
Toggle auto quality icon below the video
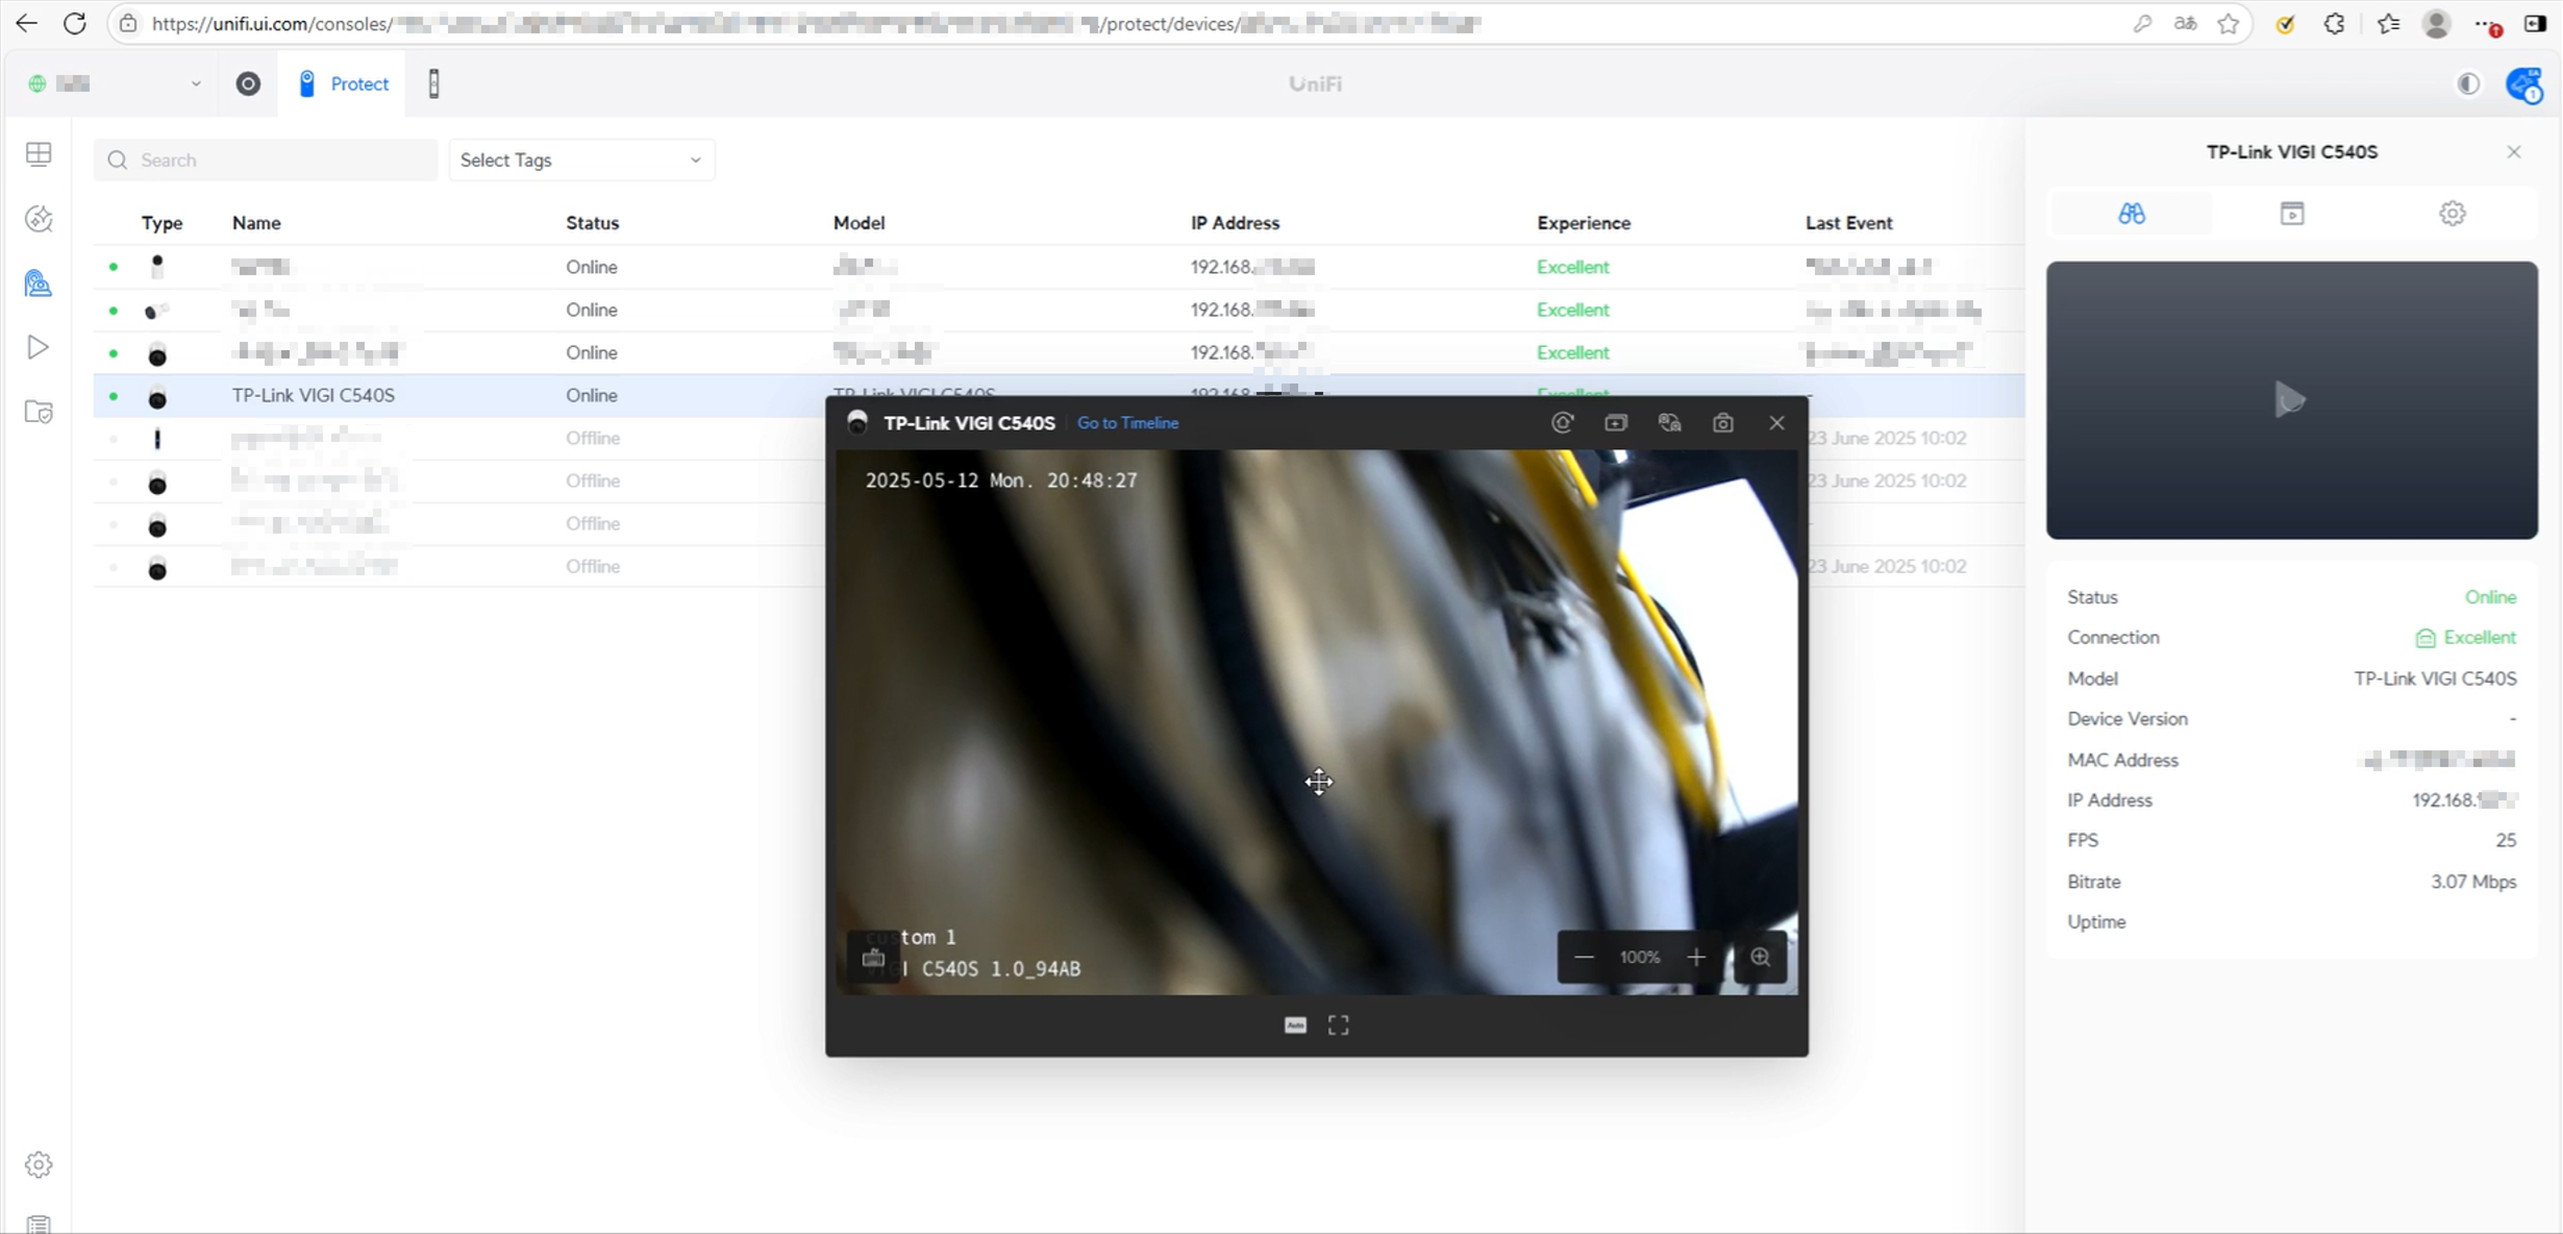1295,1025
